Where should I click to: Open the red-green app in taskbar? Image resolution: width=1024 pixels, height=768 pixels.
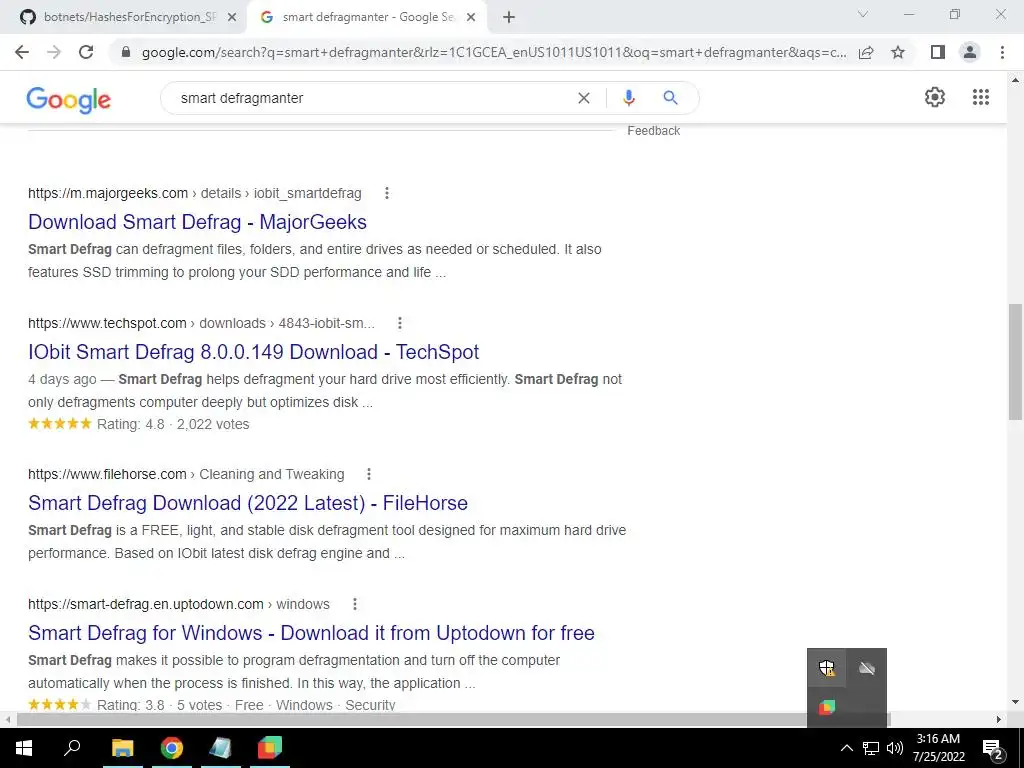(269, 748)
